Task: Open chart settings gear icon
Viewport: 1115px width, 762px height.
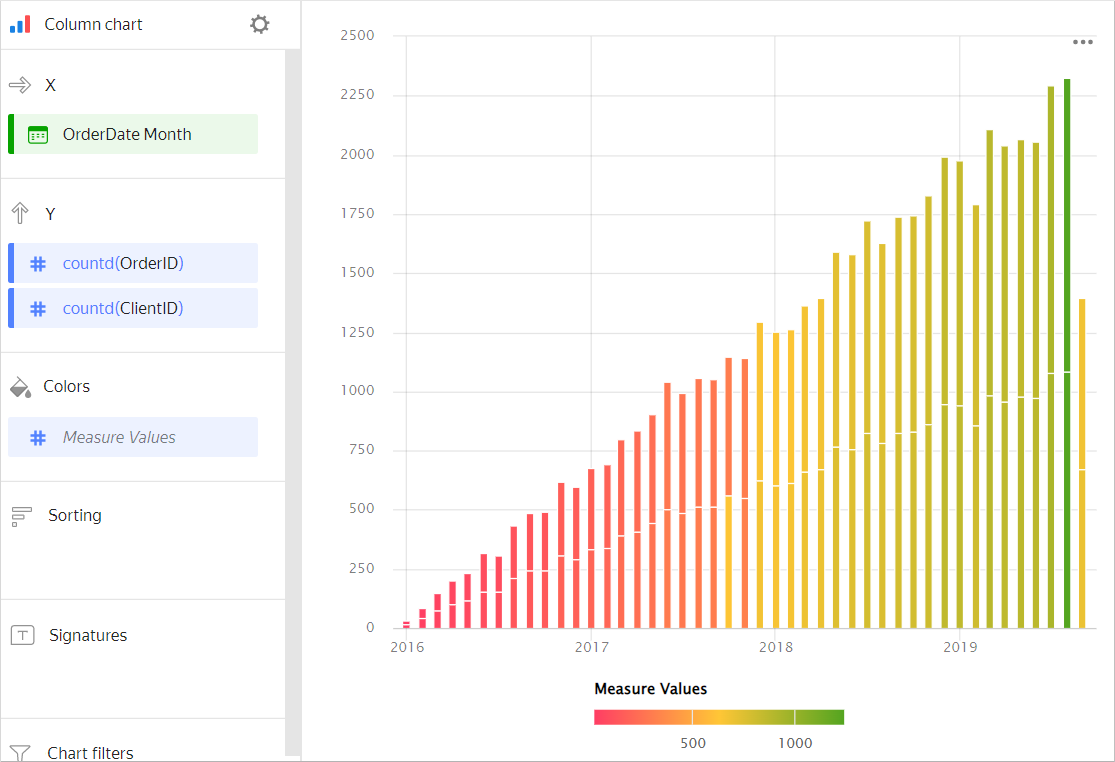Action: [x=260, y=24]
